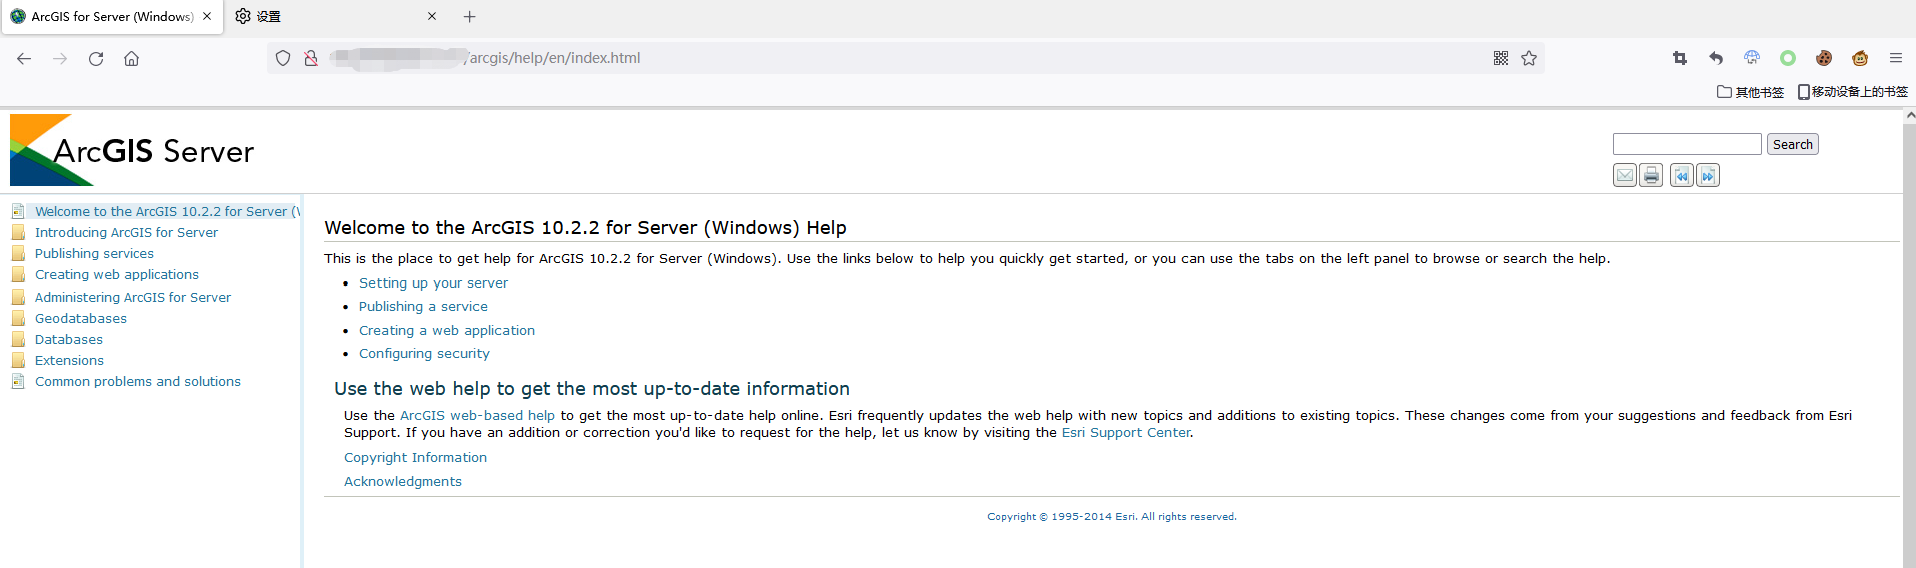
Task: Expand the Publishing services folder
Action: [x=94, y=254]
